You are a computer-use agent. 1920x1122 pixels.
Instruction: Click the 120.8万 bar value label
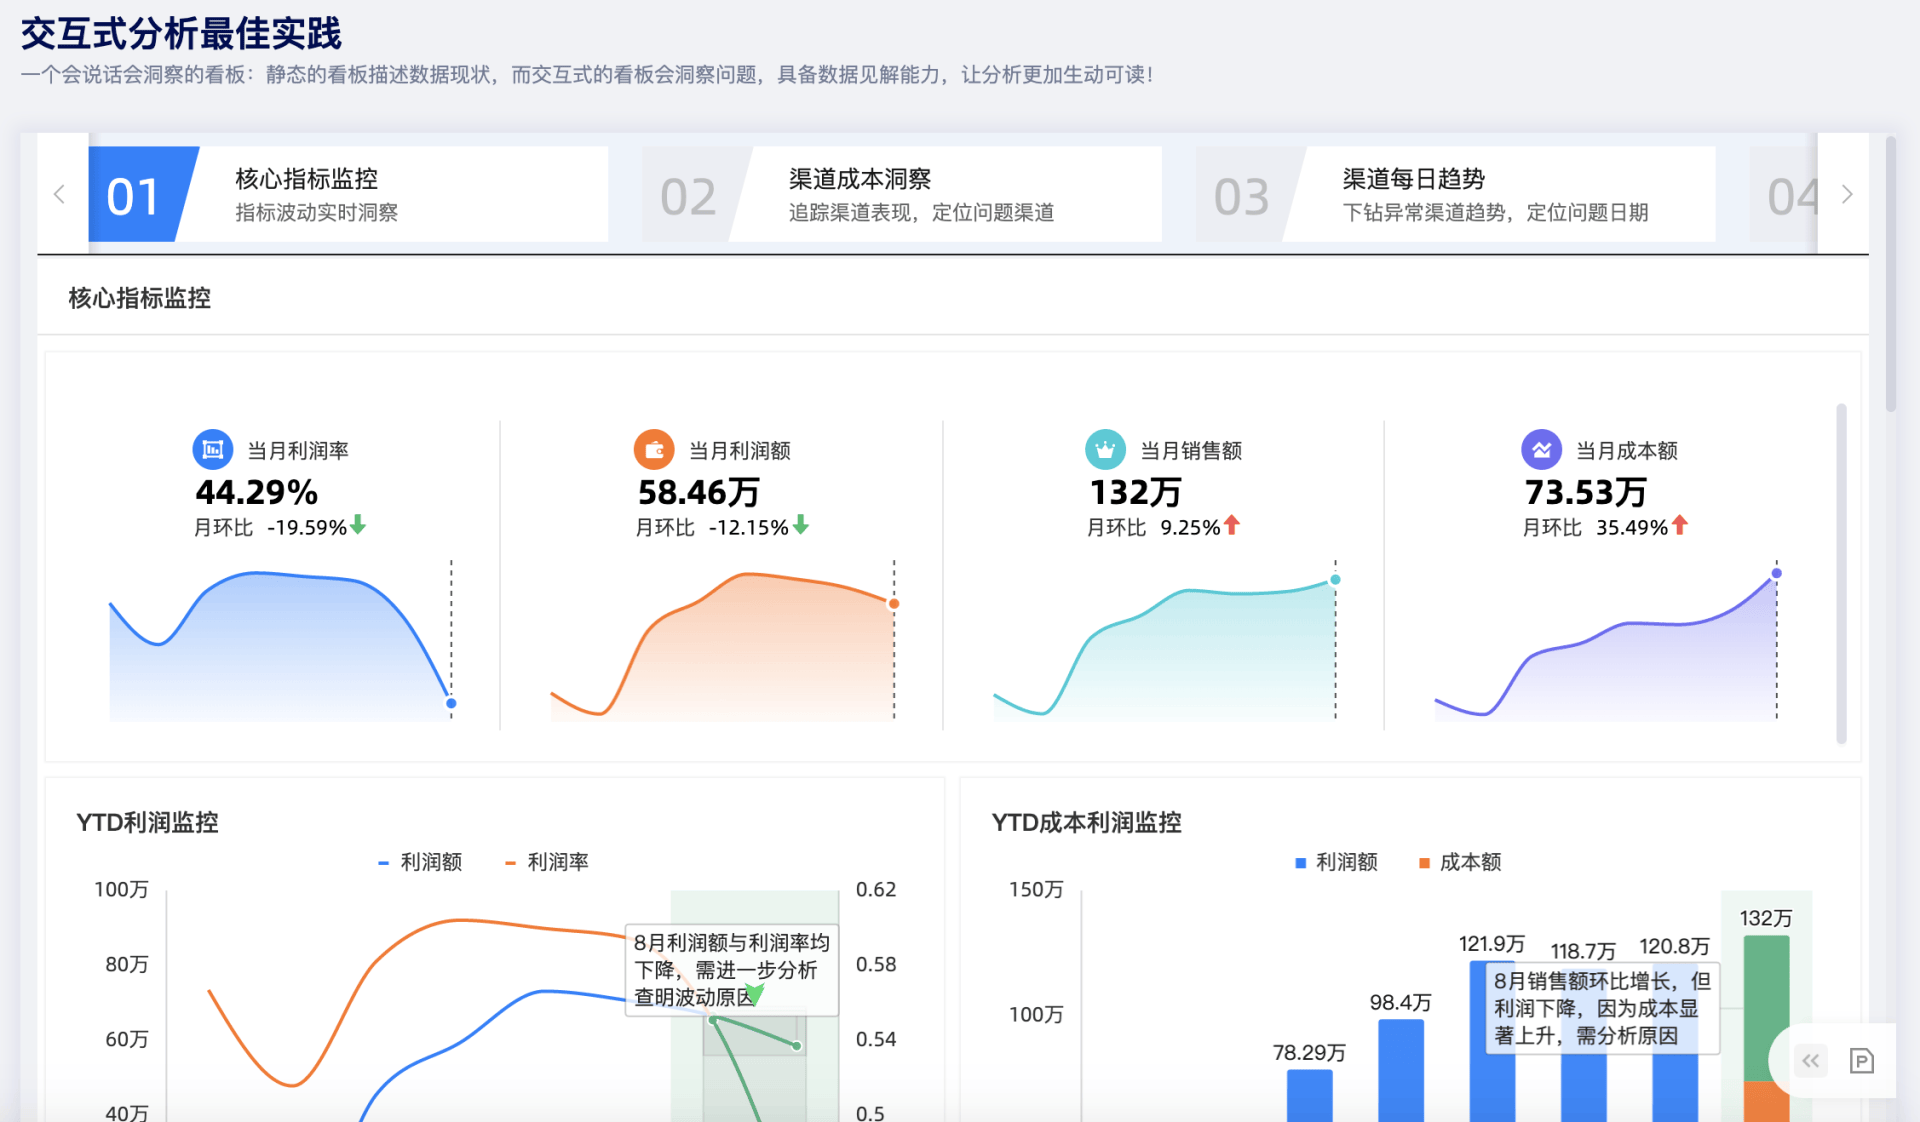1674,946
